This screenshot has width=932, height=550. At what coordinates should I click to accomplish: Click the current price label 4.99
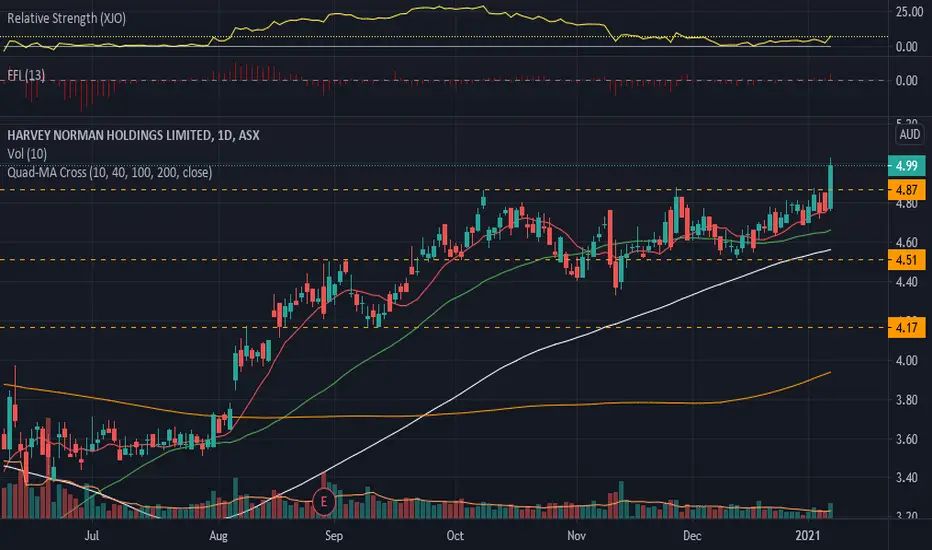pos(906,165)
